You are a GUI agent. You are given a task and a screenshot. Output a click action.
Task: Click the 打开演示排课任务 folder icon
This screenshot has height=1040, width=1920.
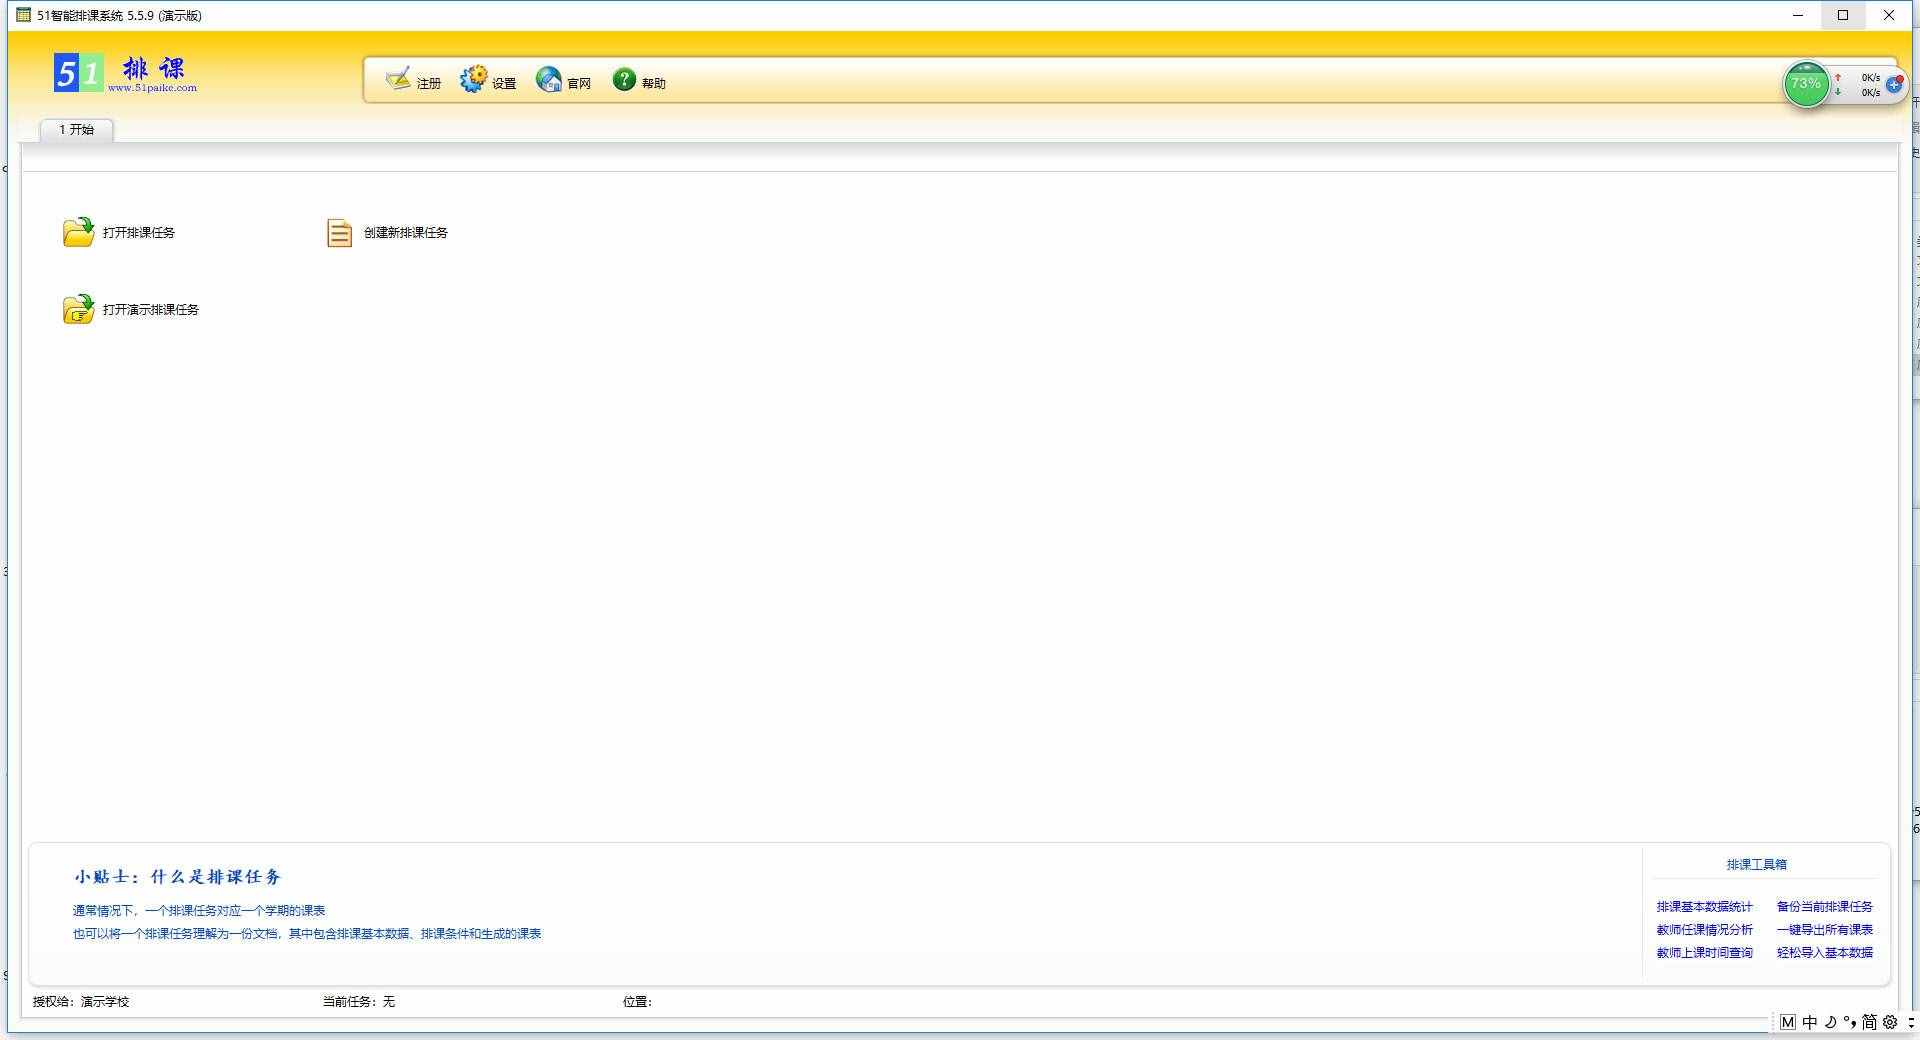pyautogui.click(x=78, y=309)
